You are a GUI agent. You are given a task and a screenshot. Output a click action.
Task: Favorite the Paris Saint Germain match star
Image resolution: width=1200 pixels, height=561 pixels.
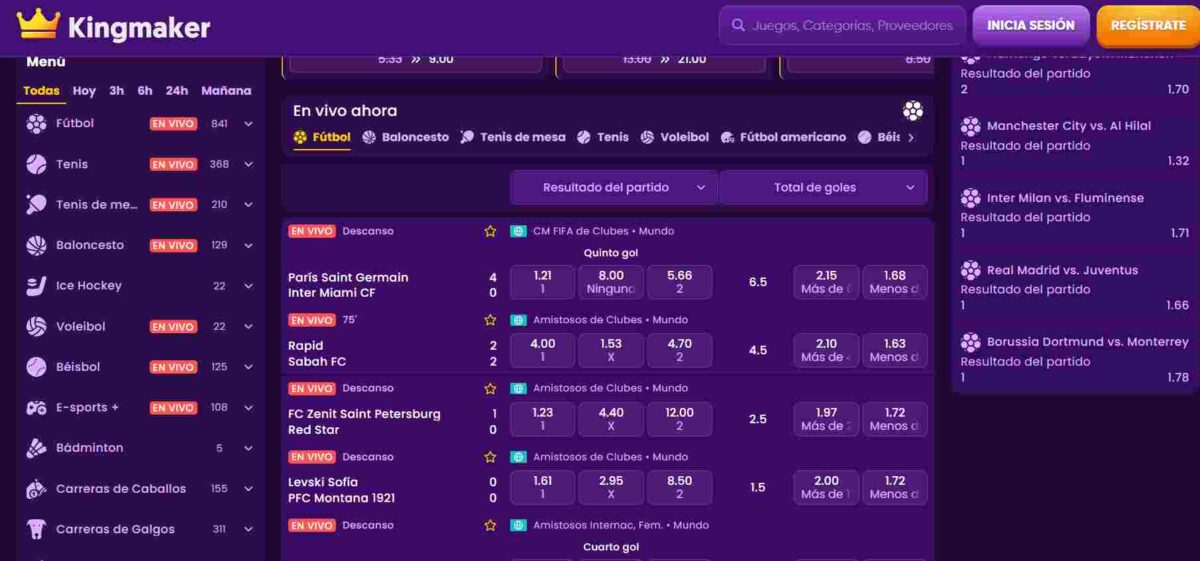[490, 231]
